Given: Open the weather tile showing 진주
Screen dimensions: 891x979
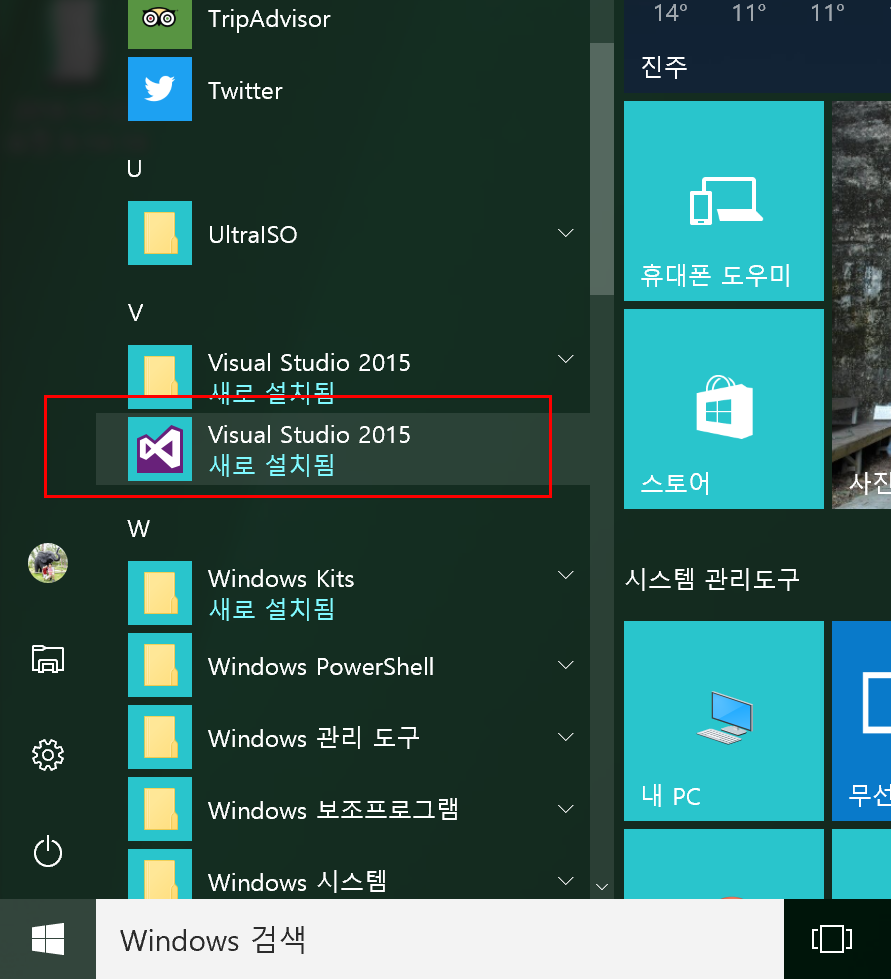Looking at the screenshot, I should [x=757, y=46].
